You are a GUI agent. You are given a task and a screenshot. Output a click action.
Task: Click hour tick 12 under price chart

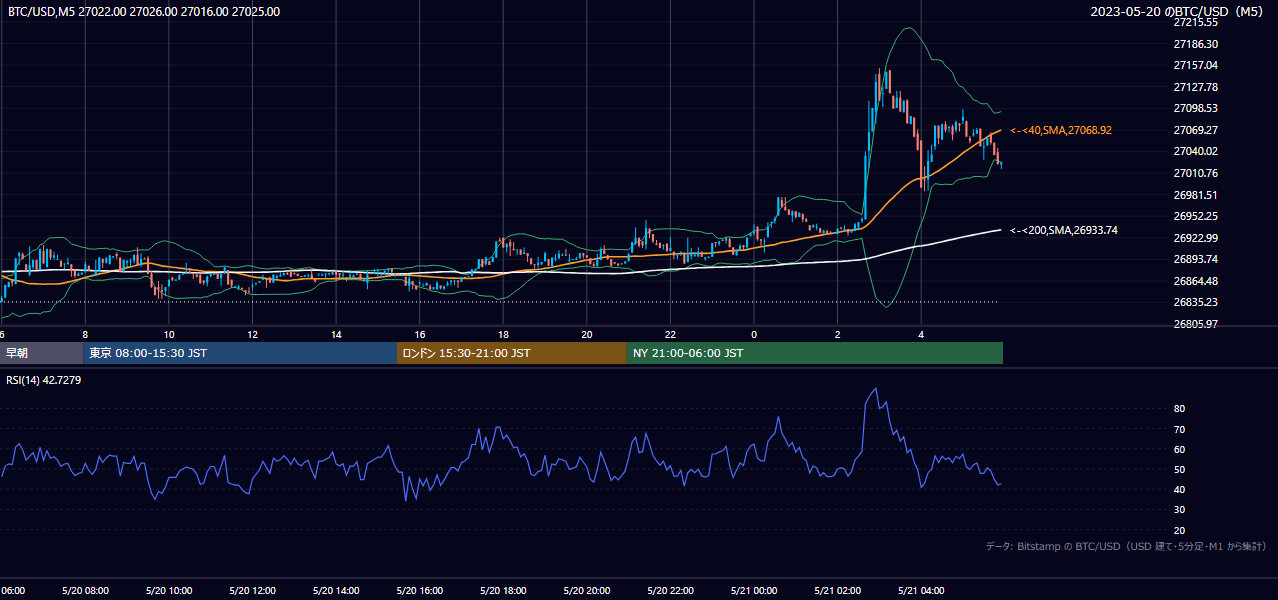(252, 334)
